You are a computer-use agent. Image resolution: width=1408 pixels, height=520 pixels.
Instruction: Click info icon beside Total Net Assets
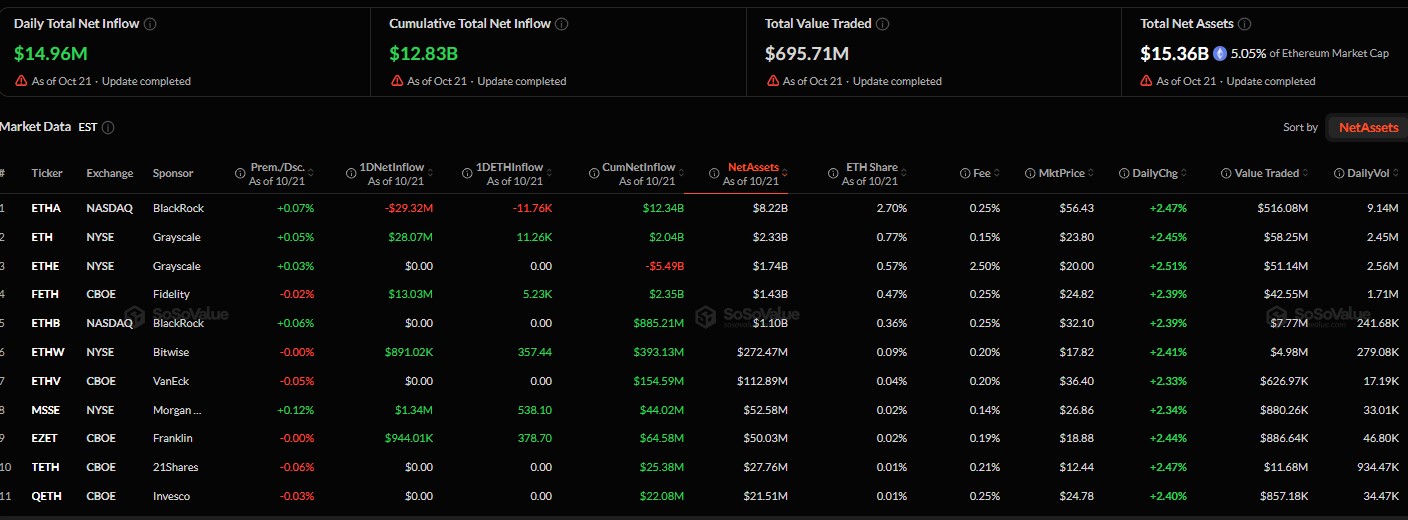[x=1245, y=24]
